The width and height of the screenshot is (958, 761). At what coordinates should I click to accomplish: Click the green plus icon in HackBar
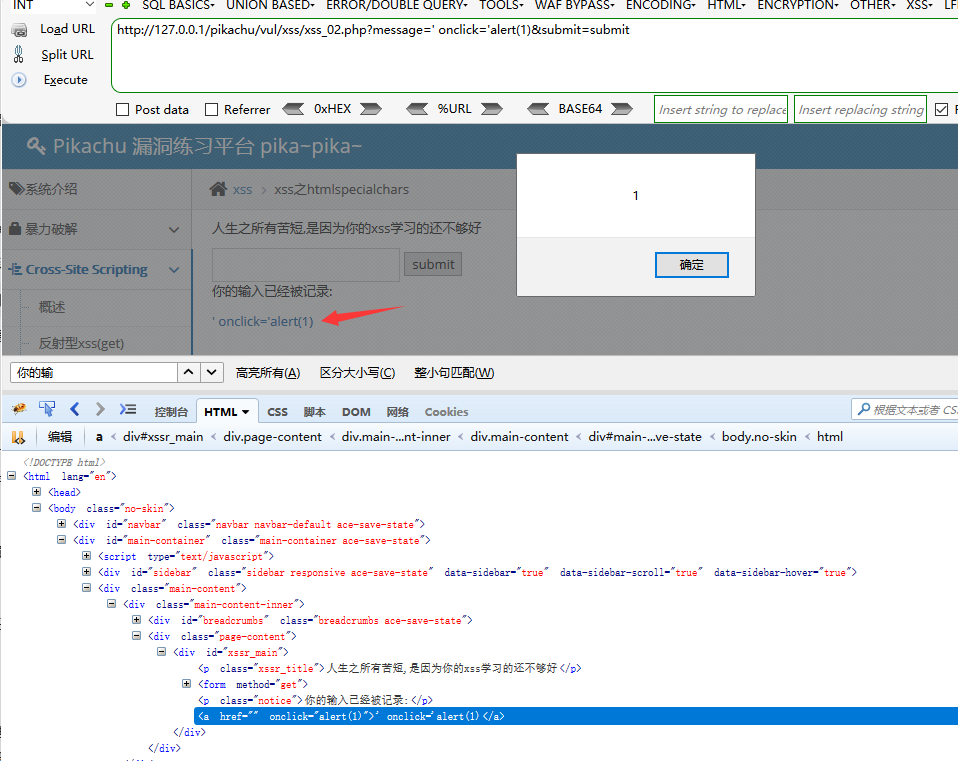126,5
